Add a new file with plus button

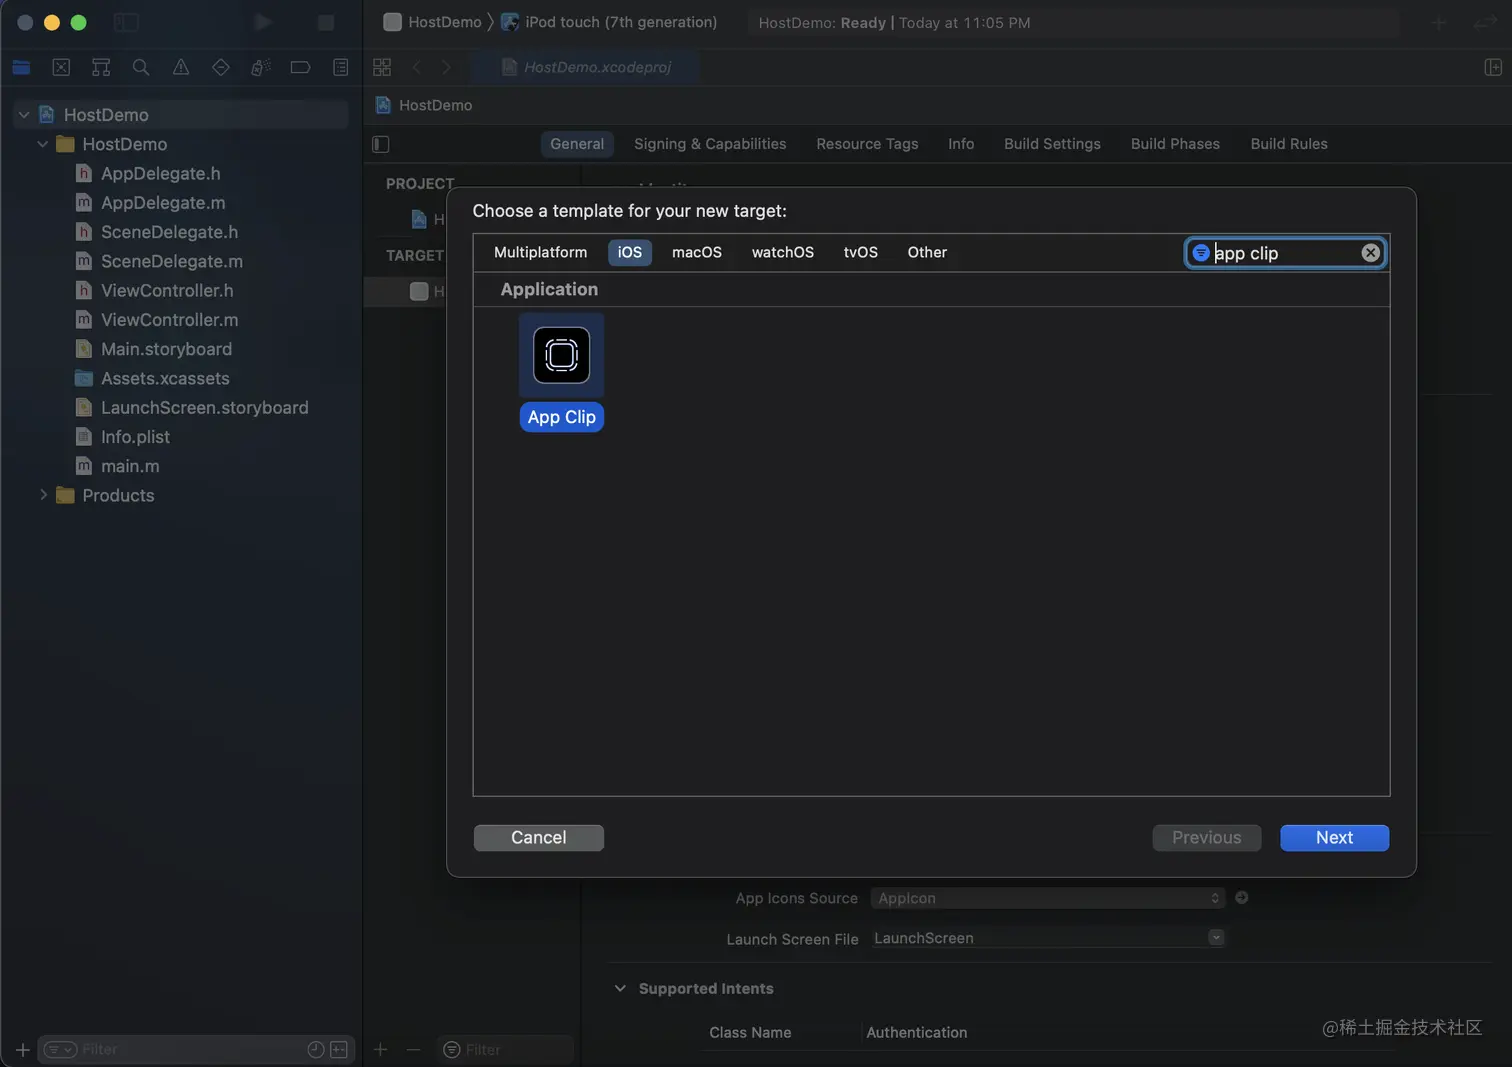pos(22,1049)
